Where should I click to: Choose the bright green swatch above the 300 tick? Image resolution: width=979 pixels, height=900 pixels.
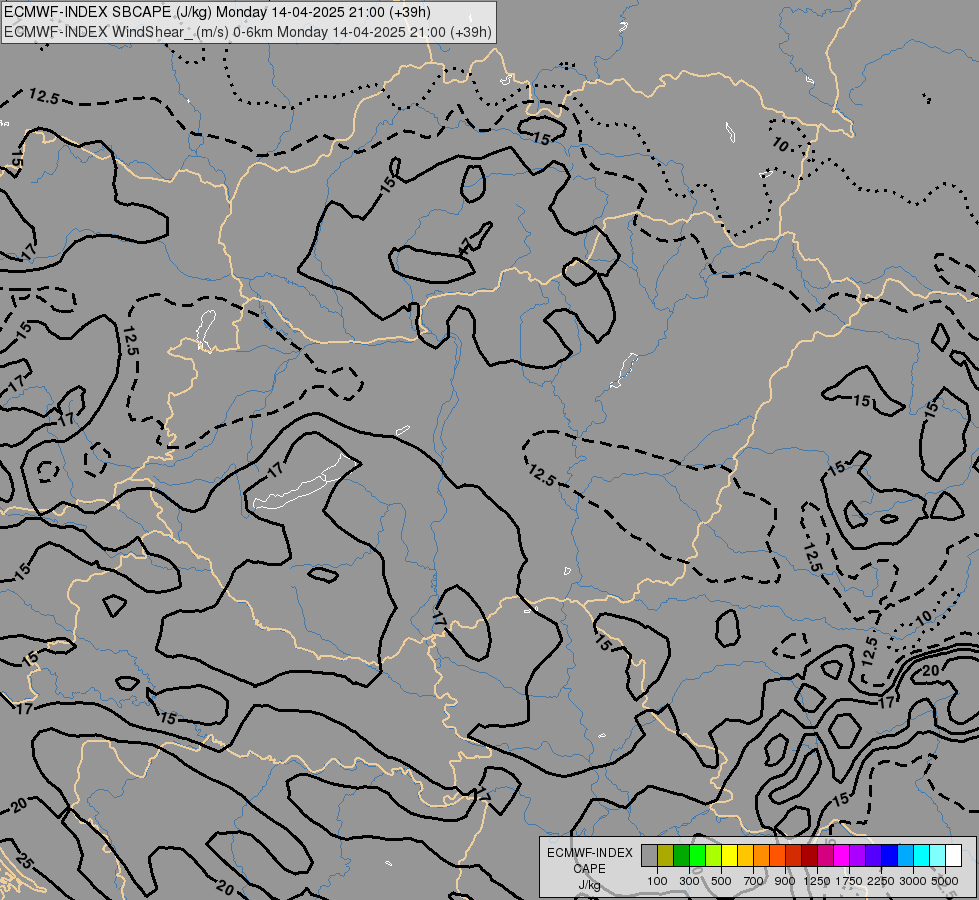tap(697, 856)
